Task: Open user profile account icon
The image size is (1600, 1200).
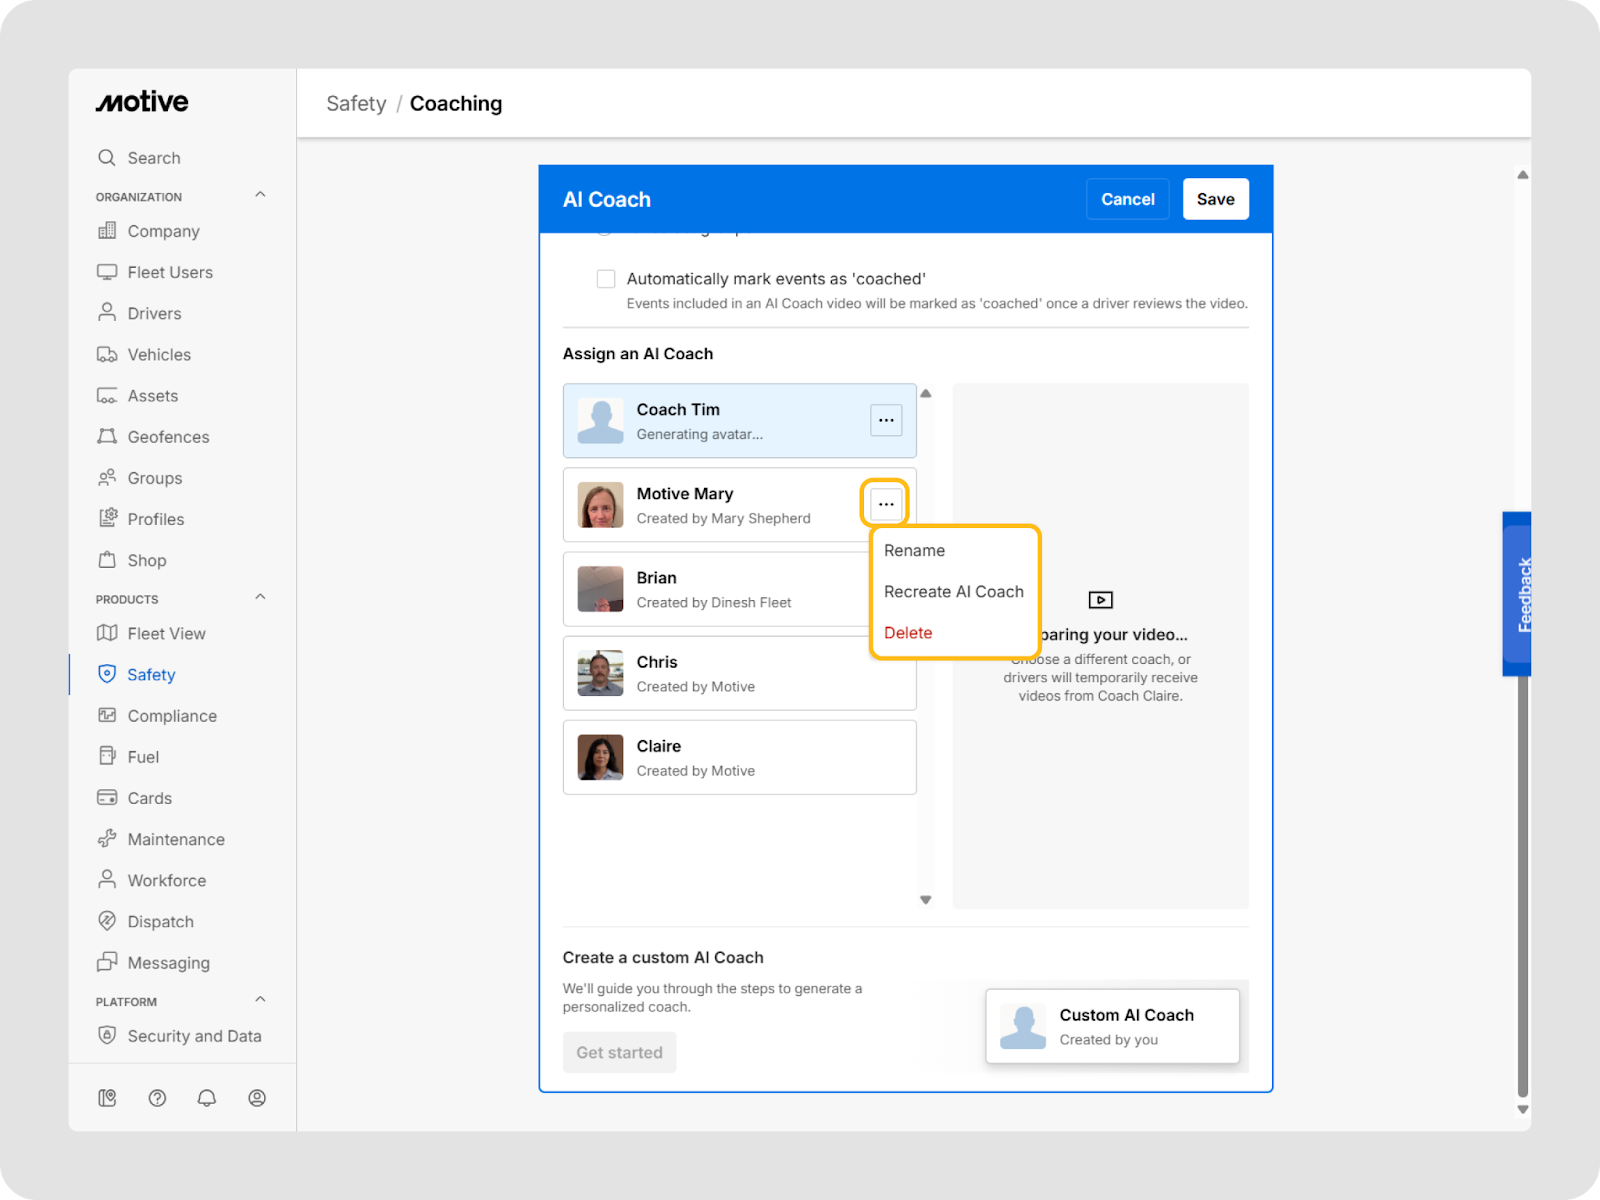Action: (x=257, y=1098)
